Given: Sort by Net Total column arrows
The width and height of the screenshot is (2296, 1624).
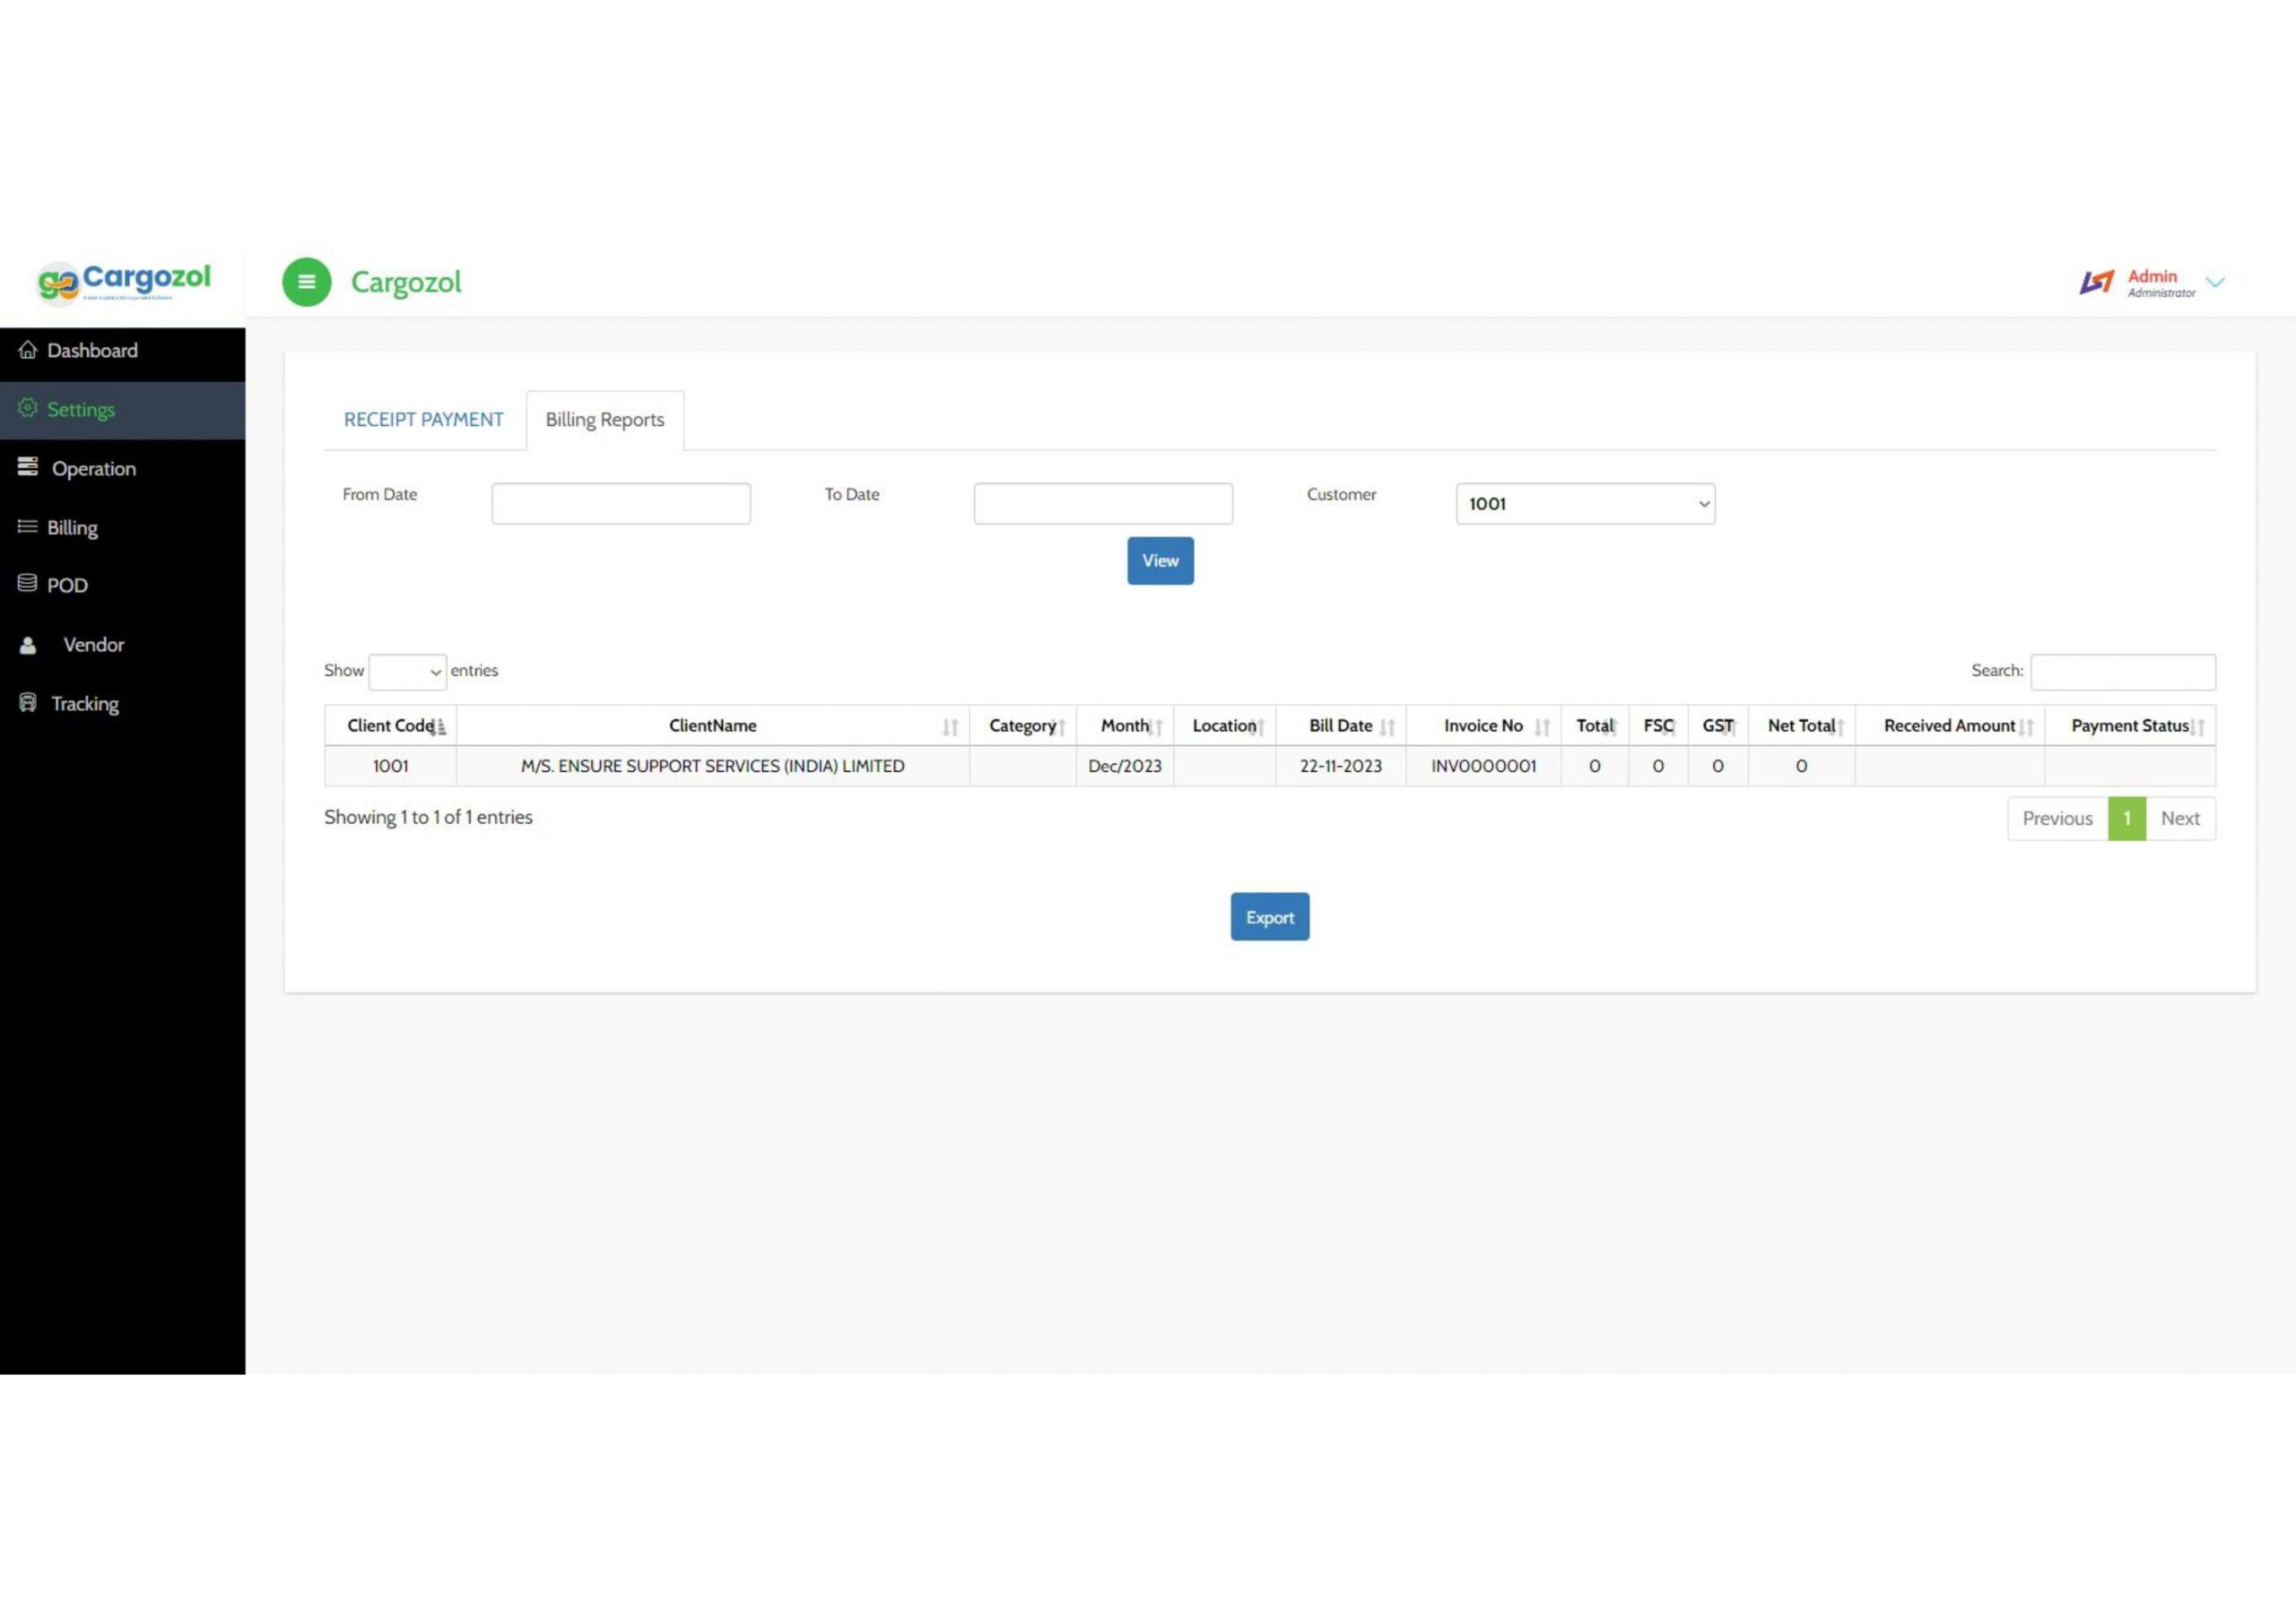Looking at the screenshot, I should [x=1837, y=727].
